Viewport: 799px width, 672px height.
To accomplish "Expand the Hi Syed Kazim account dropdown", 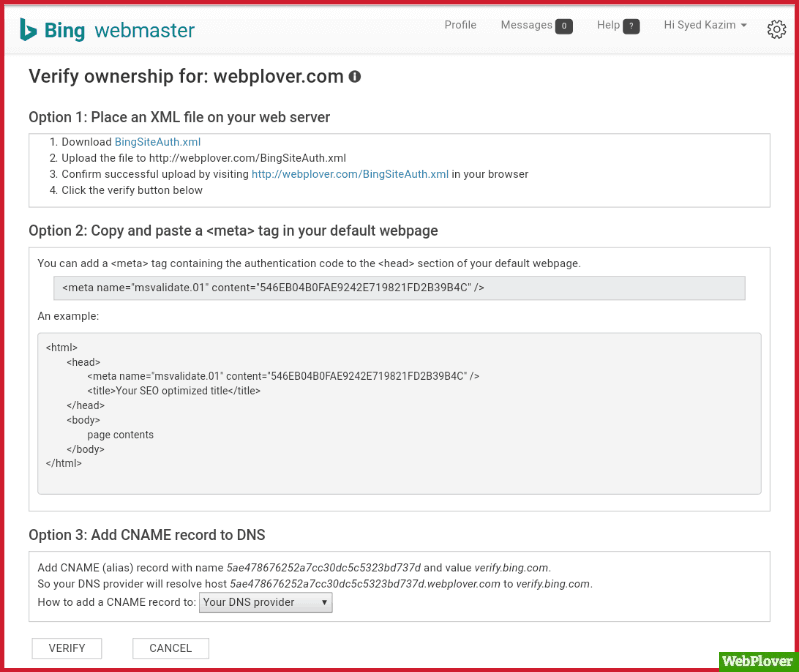I will tap(705, 25).
